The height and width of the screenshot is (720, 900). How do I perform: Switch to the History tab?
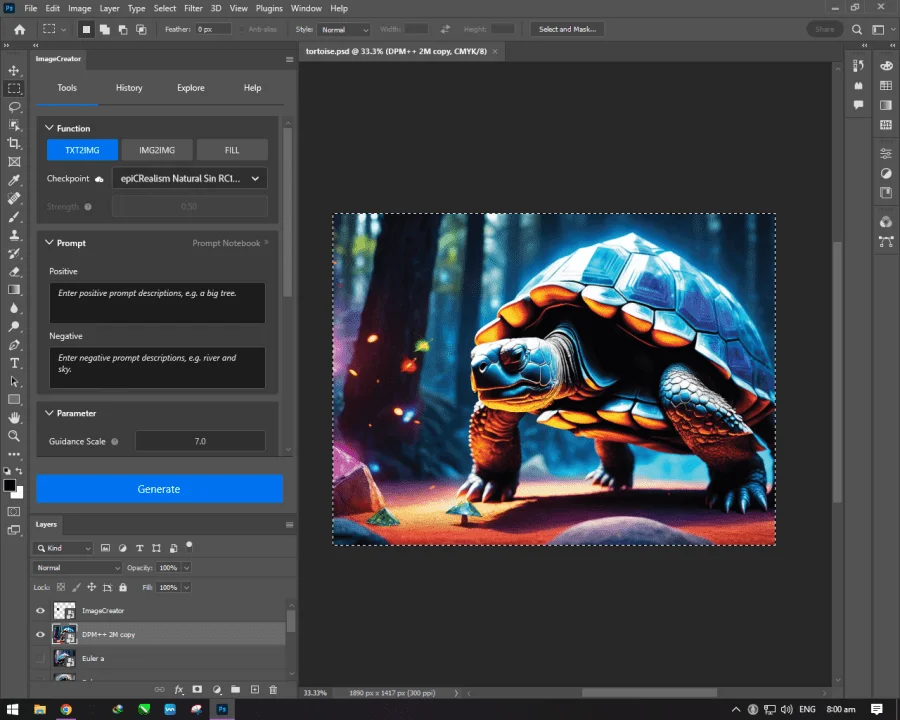tap(129, 88)
